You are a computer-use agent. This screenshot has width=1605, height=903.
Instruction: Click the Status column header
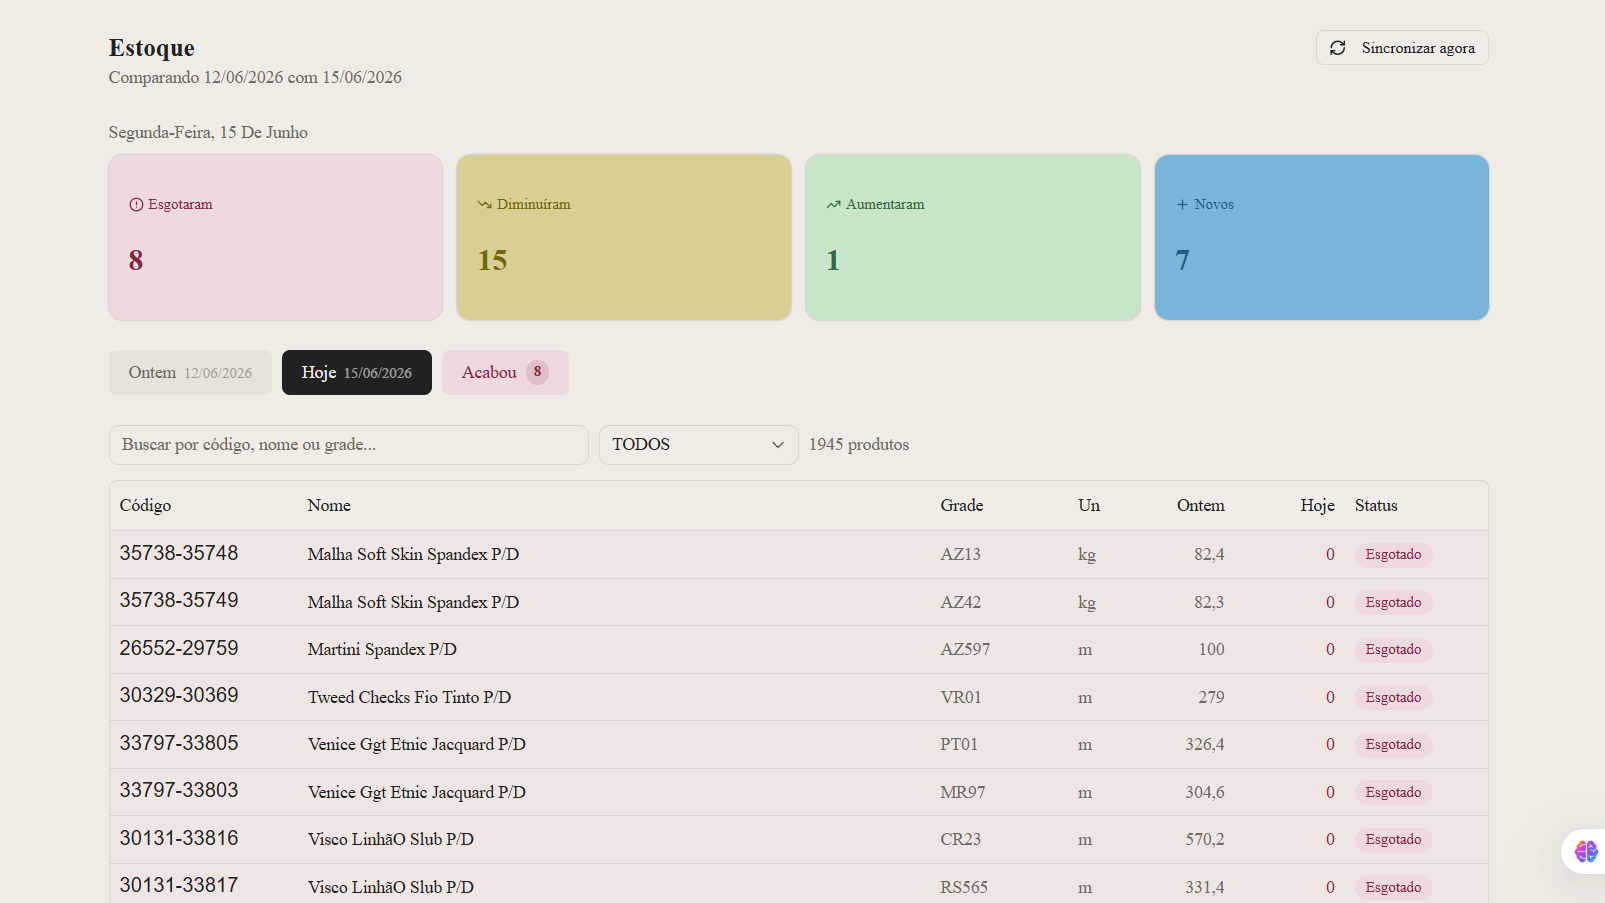1376,505
